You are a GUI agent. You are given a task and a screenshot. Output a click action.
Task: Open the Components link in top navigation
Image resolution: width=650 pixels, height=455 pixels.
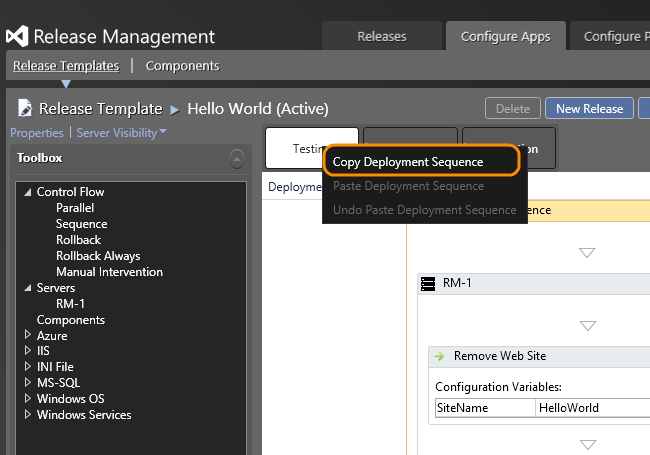click(182, 65)
